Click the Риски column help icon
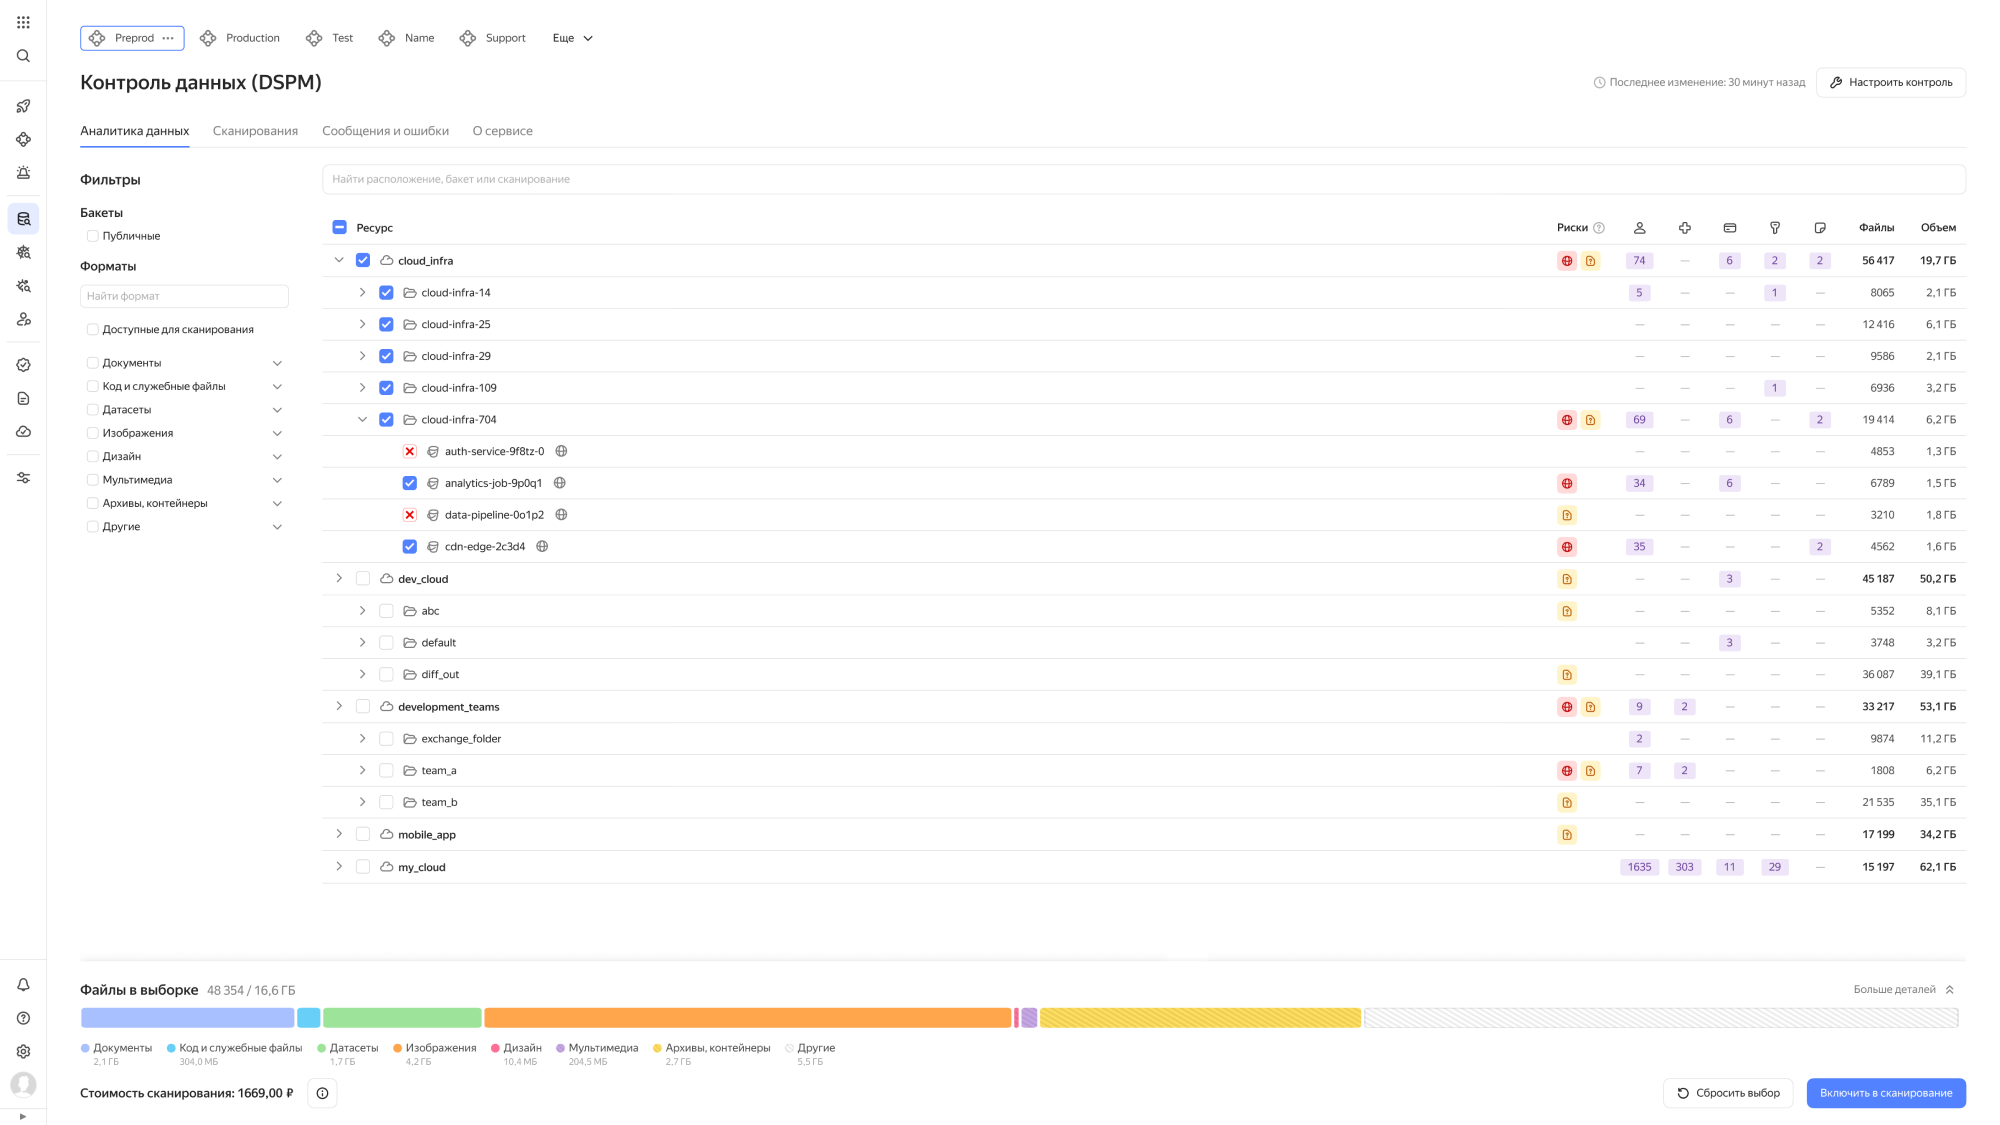The height and width of the screenshot is (1125, 2000). [1599, 228]
